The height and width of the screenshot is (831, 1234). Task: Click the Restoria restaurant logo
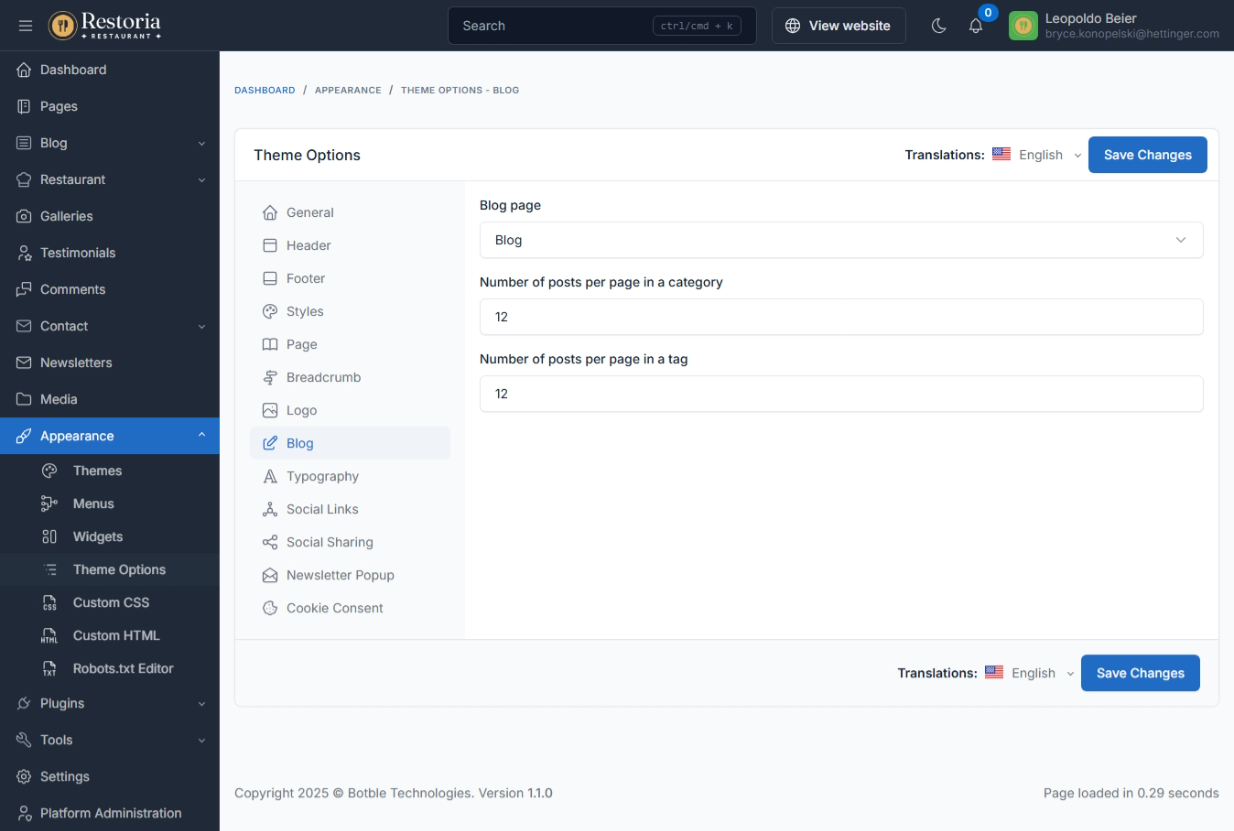[105, 25]
